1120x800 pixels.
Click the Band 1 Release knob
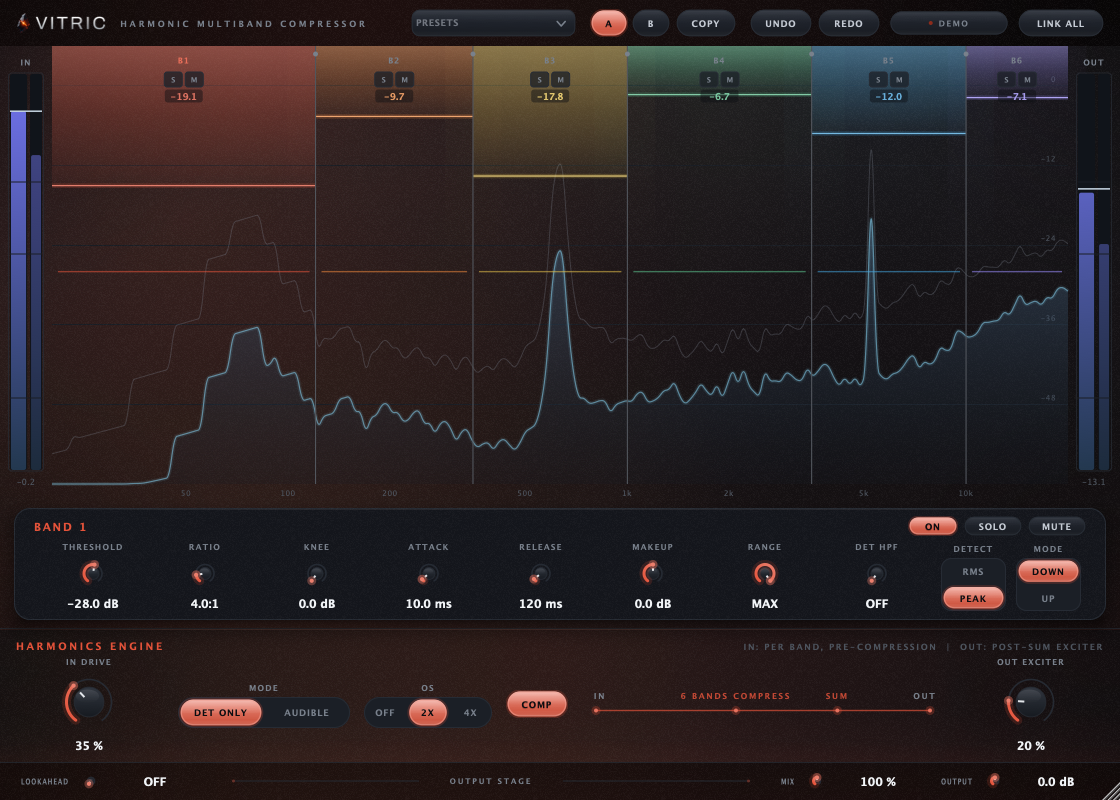541,574
